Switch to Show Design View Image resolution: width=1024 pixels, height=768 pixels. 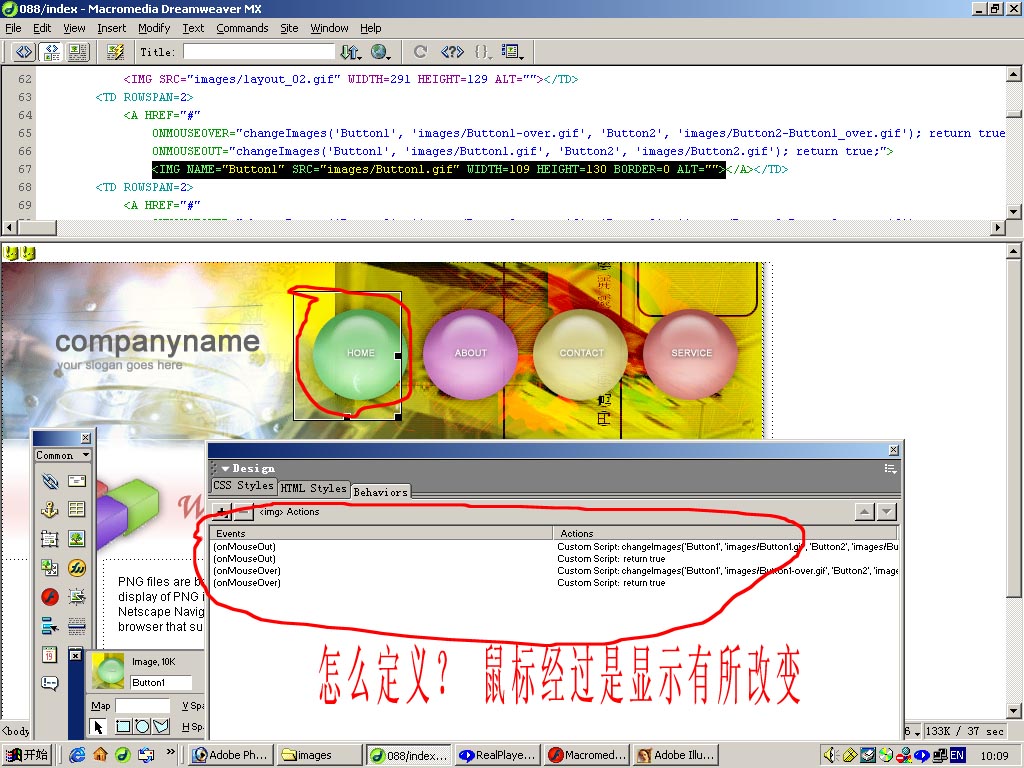click(x=77, y=51)
